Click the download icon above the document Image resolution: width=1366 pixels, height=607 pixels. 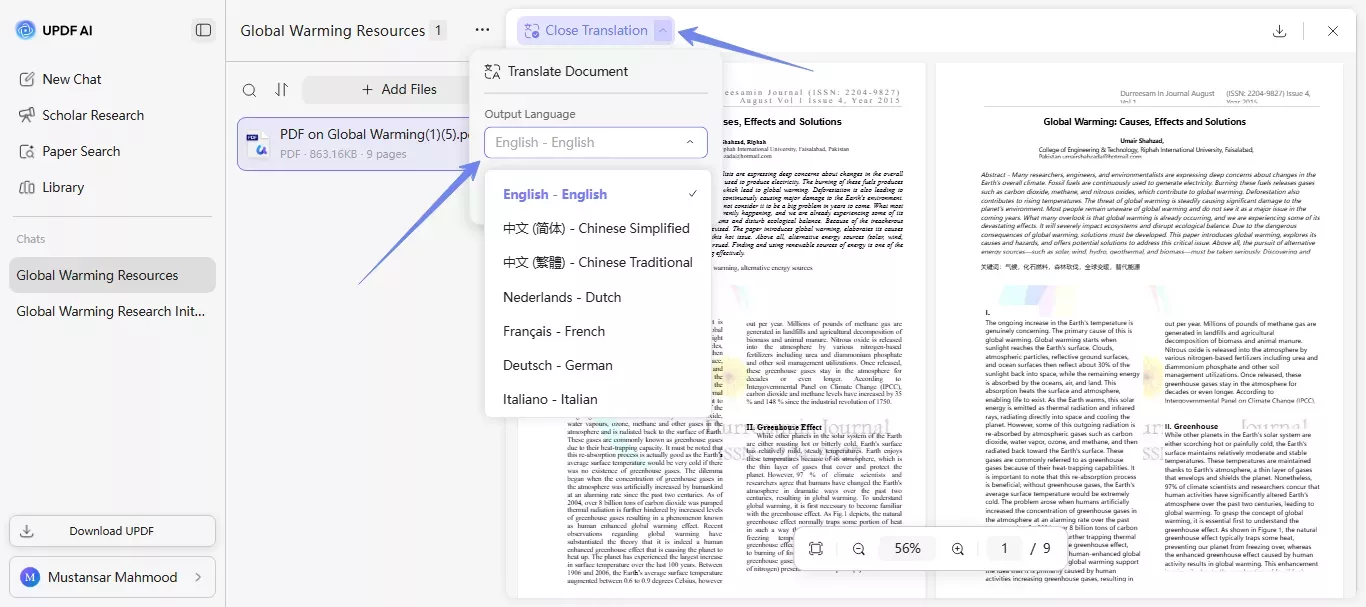pyautogui.click(x=1280, y=30)
